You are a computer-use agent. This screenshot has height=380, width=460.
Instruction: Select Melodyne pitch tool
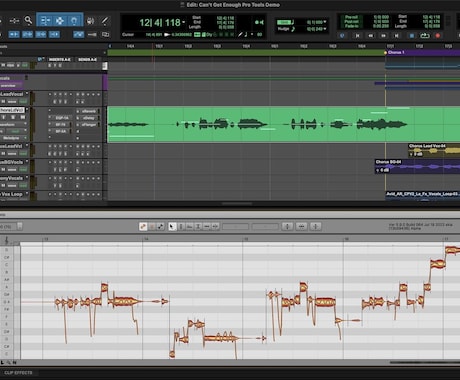(x=181, y=227)
